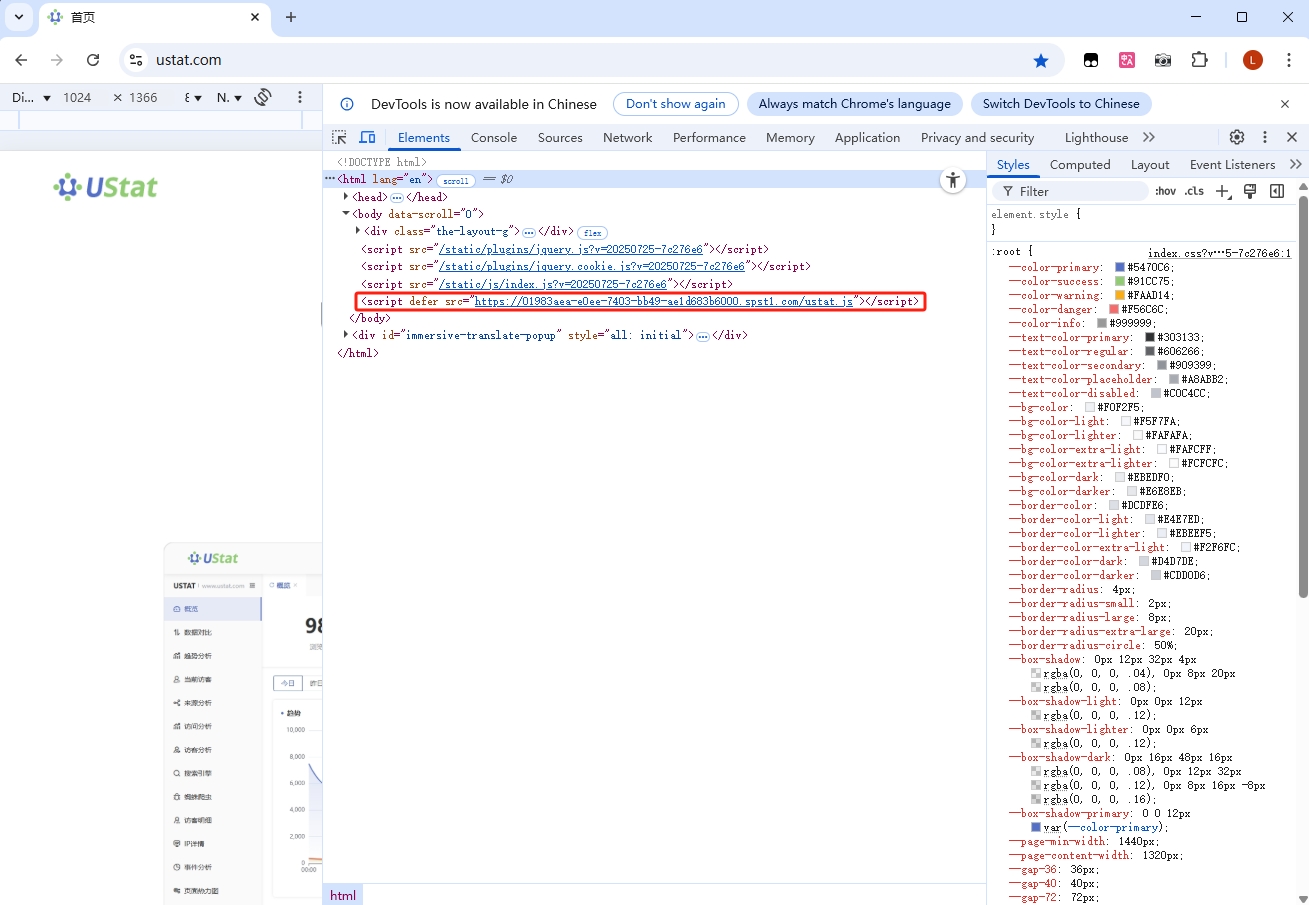Click site information icon in address bar
The image size is (1309, 905).
(x=136, y=60)
